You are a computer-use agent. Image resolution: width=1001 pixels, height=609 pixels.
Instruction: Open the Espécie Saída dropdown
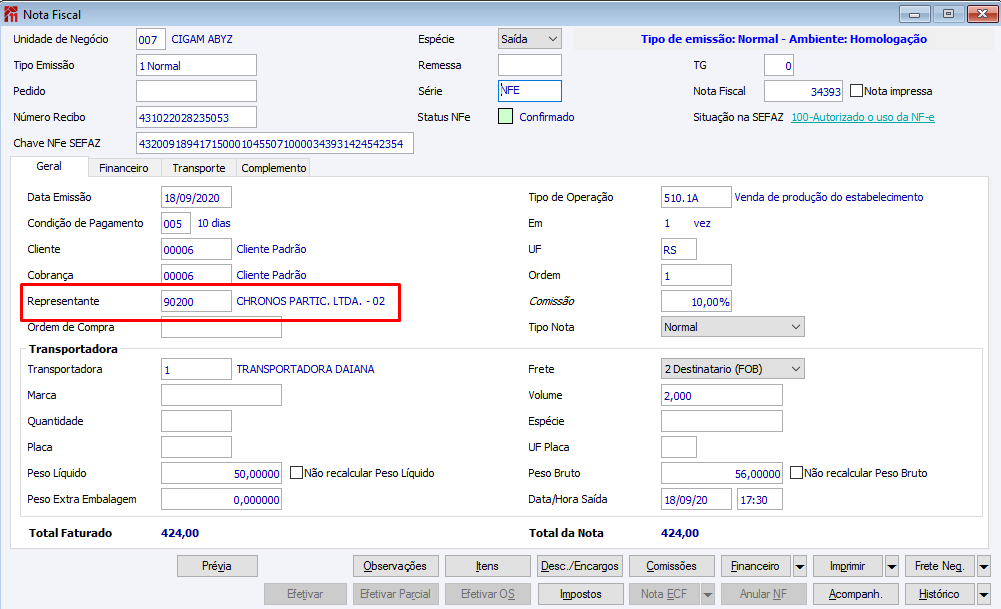pos(529,39)
